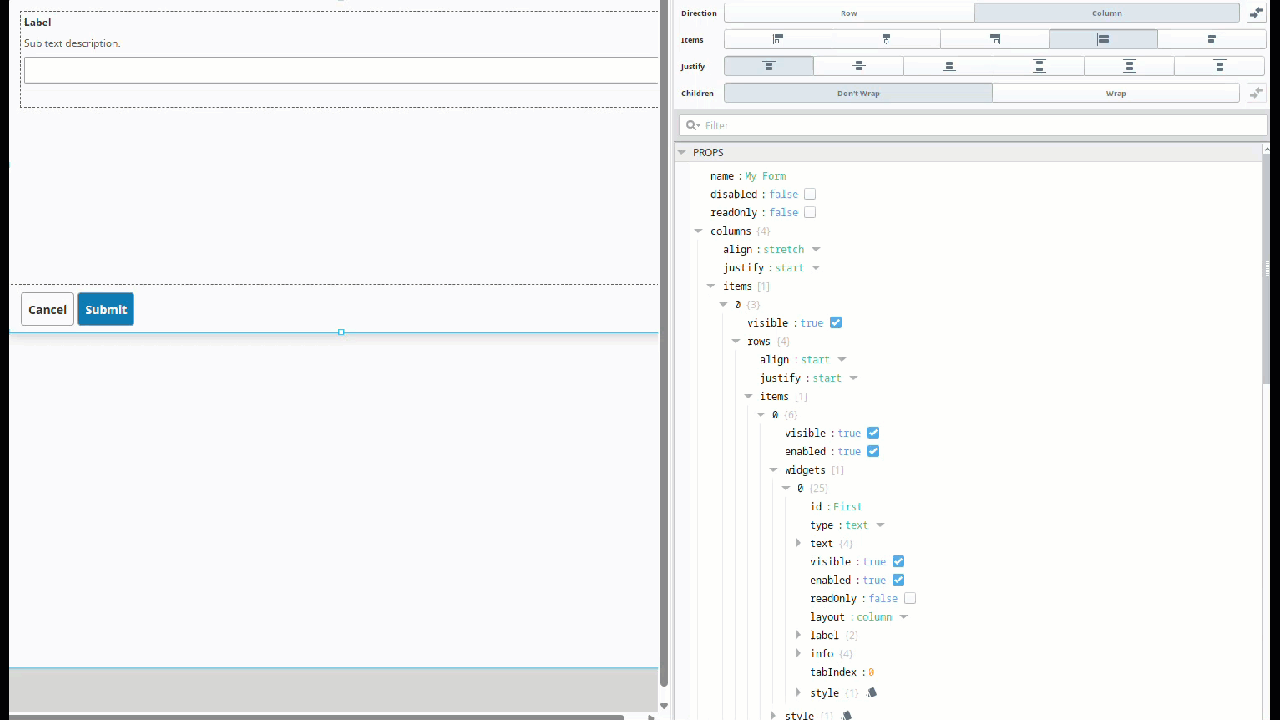Uncheck enabled for the First widget

click(x=898, y=580)
